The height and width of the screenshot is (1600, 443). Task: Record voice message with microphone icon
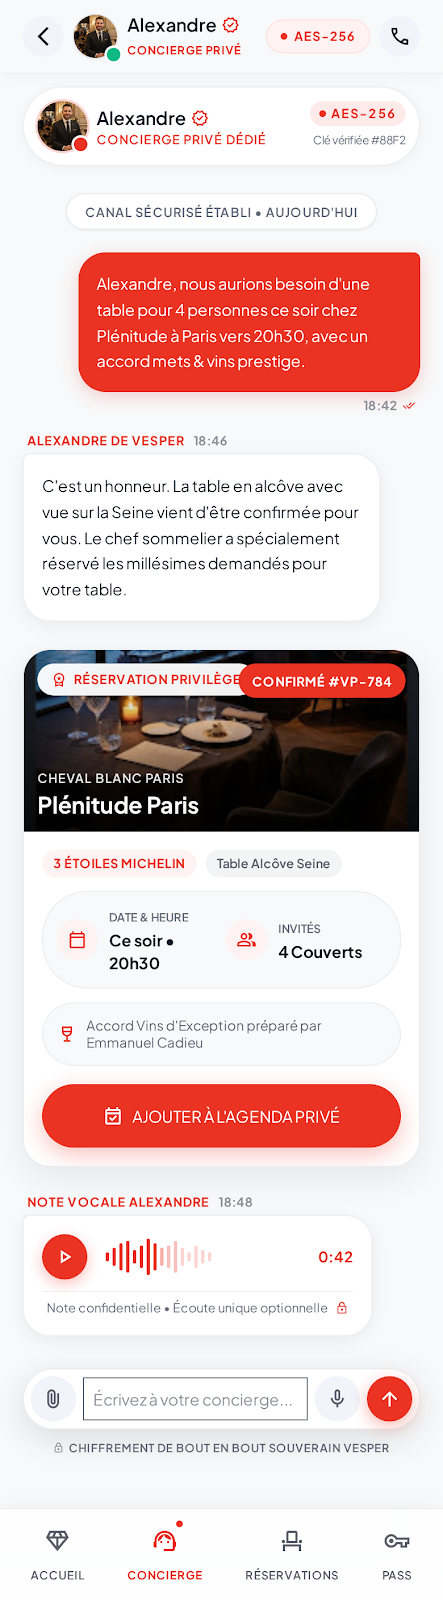coord(338,1399)
